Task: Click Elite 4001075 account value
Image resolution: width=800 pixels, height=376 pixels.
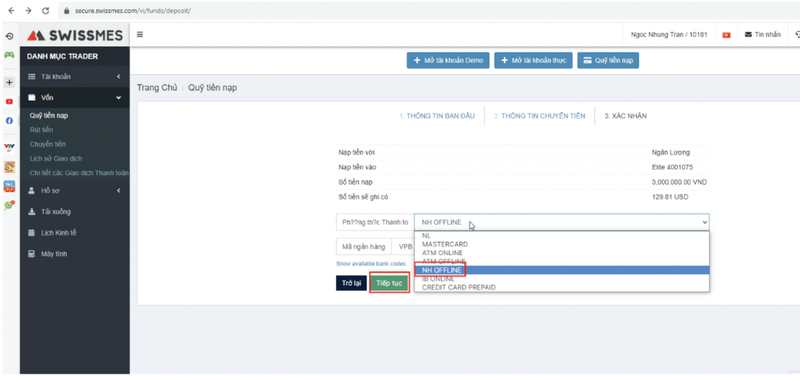Action: click(672, 167)
